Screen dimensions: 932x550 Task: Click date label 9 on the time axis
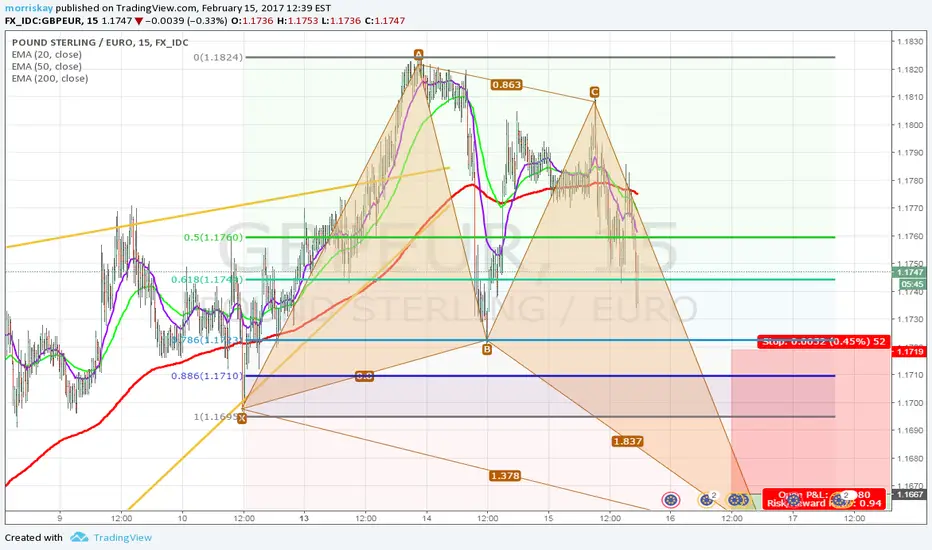point(60,518)
